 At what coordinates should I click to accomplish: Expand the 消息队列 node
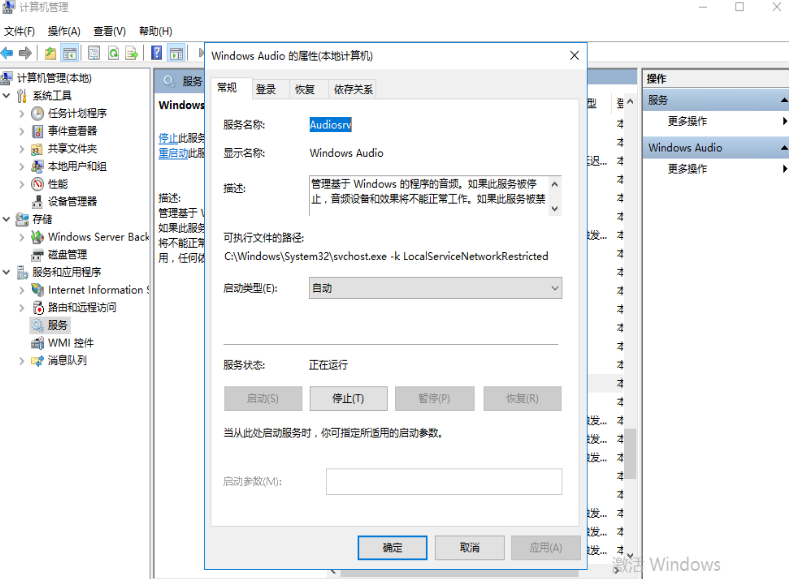(22, 361)
